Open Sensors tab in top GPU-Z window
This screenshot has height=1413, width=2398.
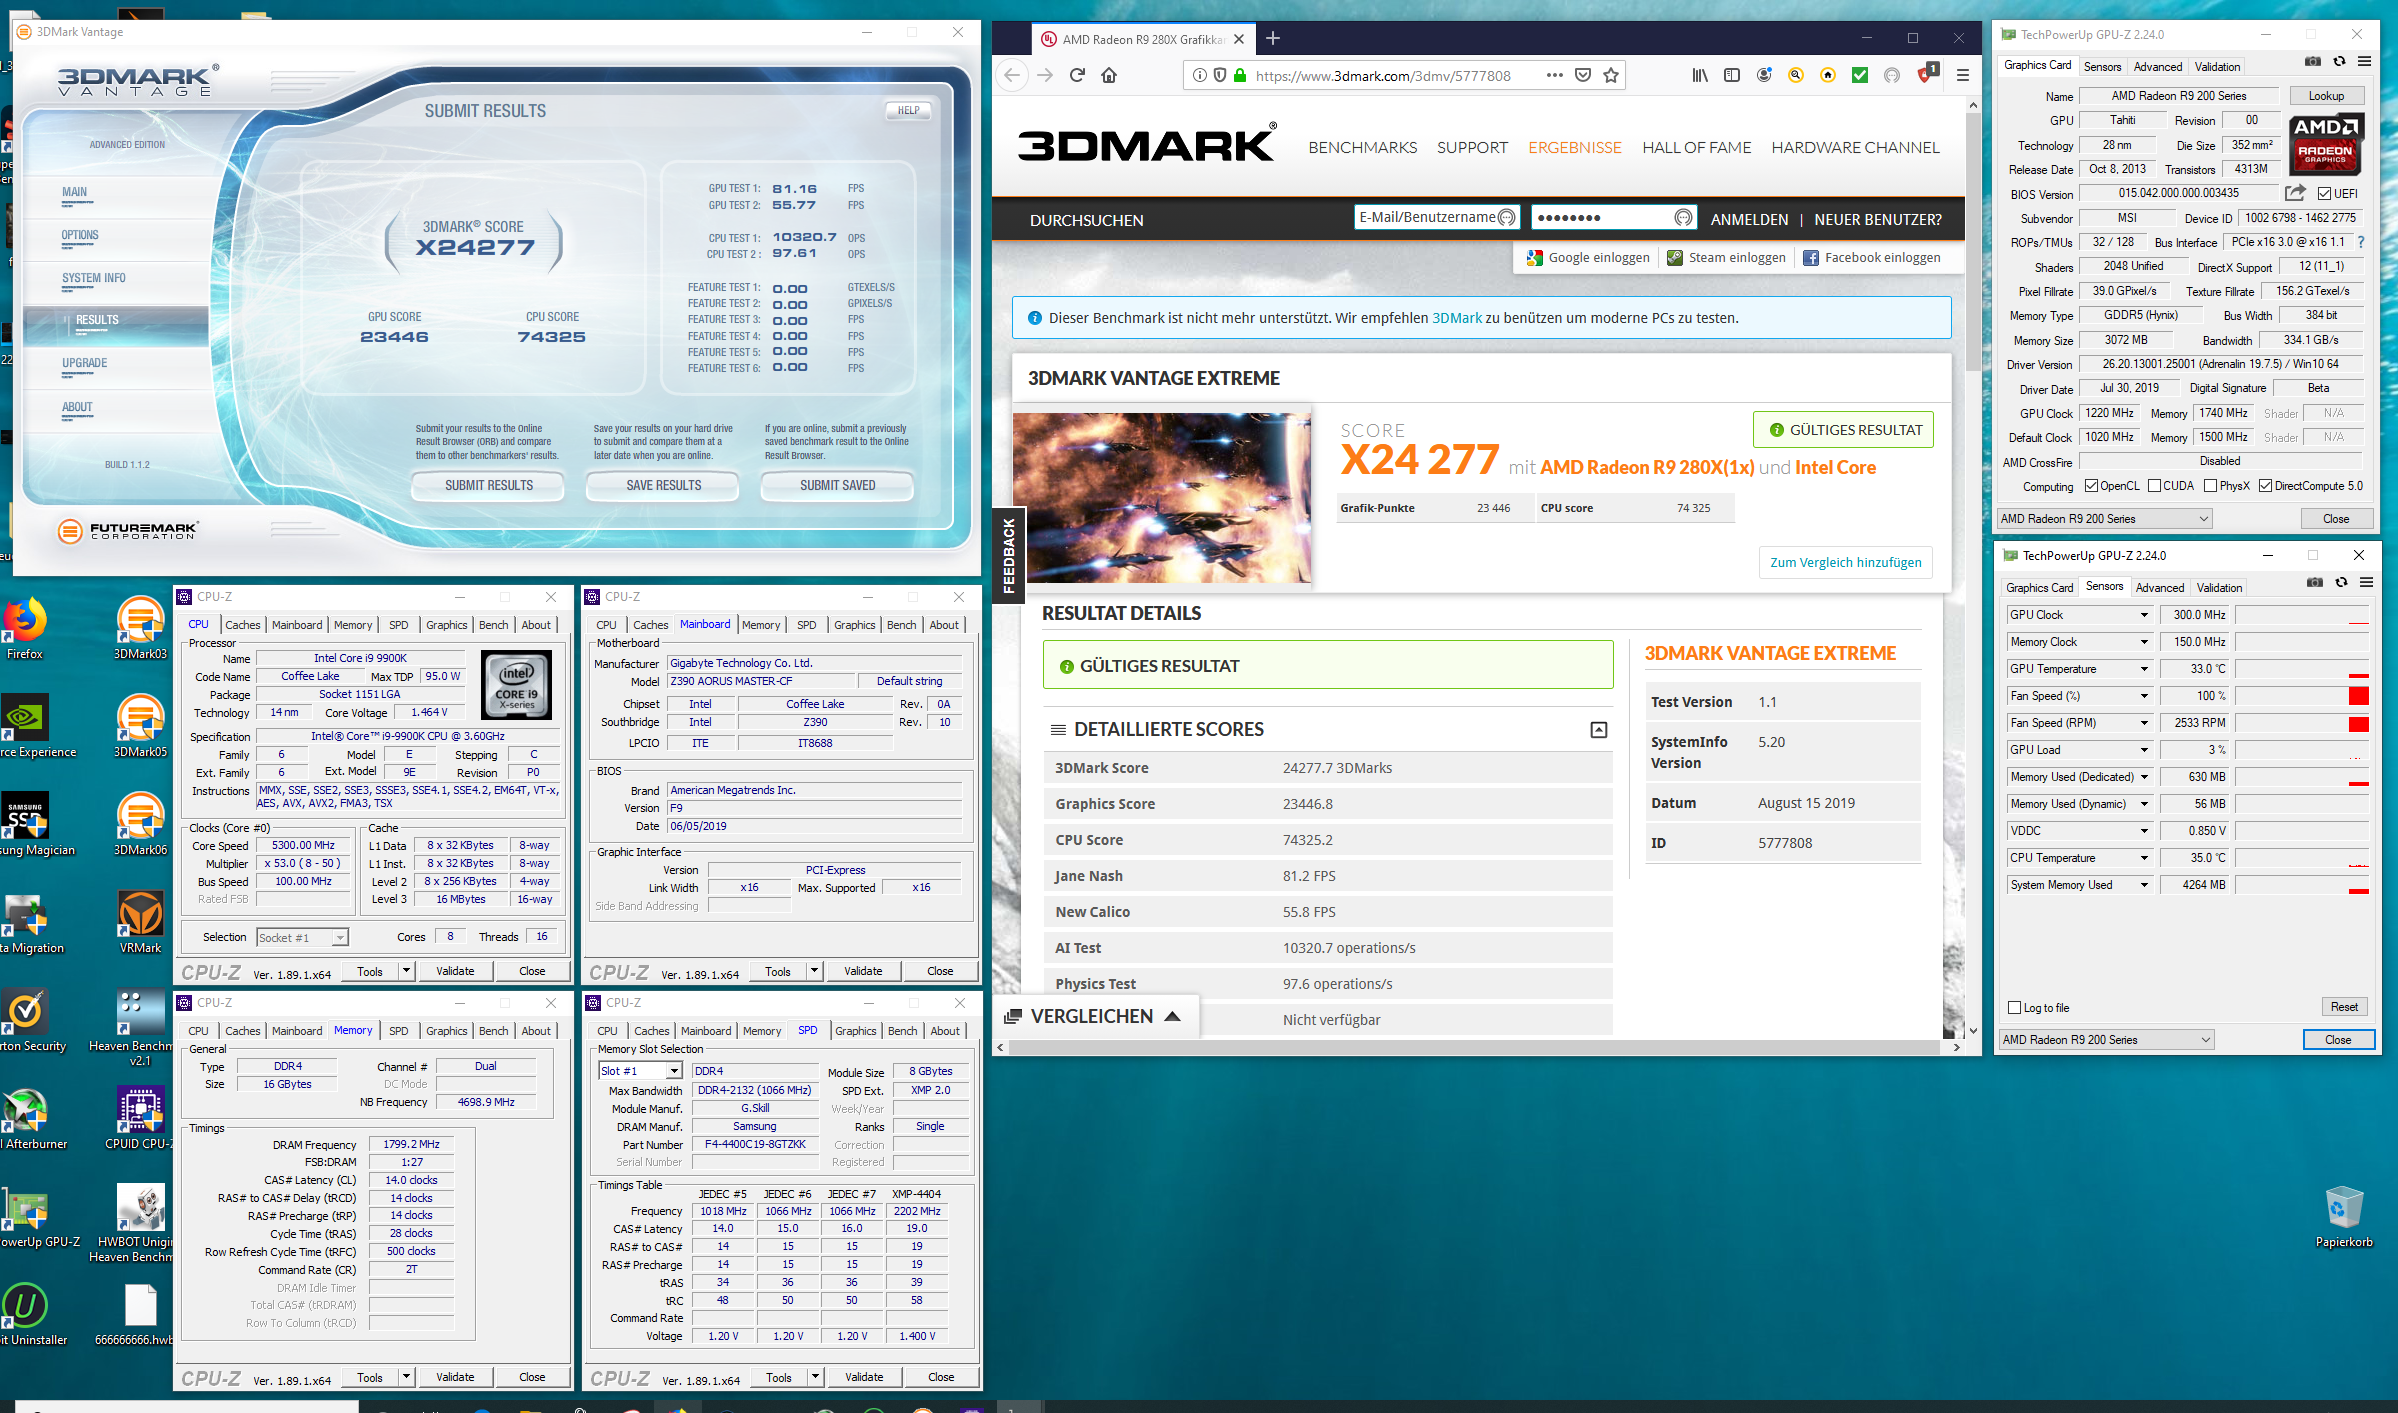[2102, 67]
